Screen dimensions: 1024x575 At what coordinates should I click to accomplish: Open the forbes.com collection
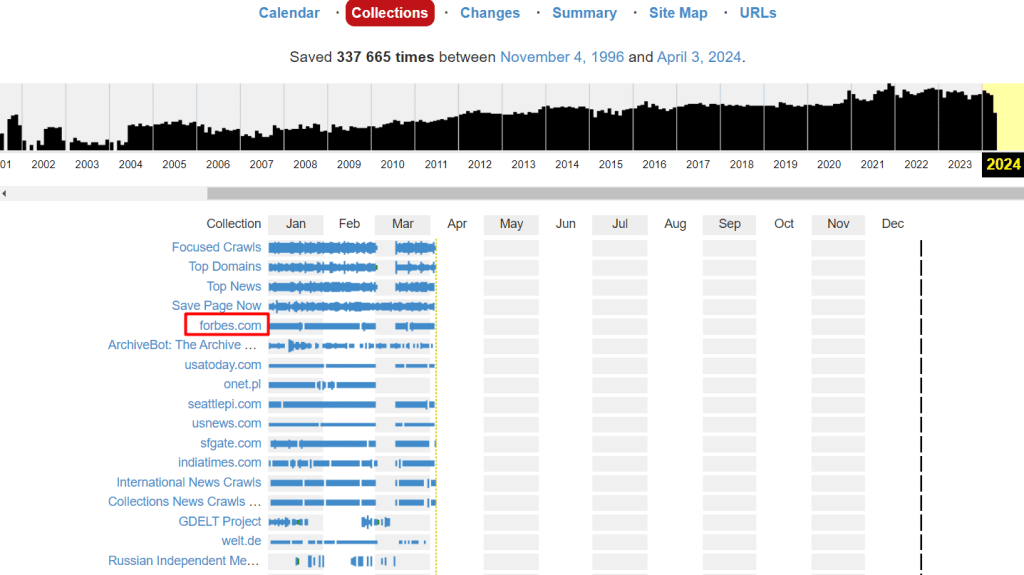[230, 325]
